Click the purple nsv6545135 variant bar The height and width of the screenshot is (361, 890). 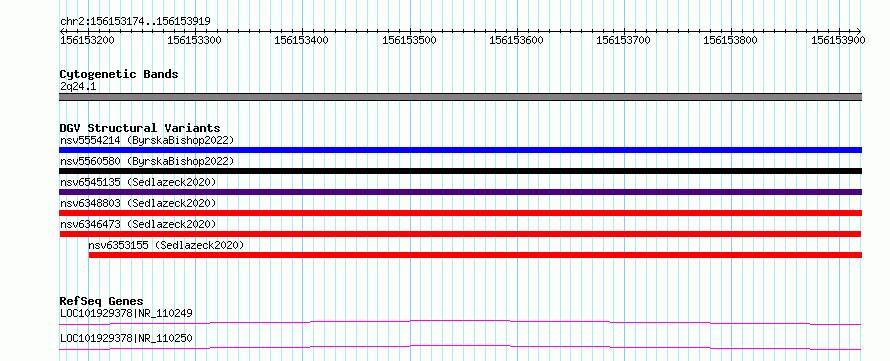click(460, 192)
